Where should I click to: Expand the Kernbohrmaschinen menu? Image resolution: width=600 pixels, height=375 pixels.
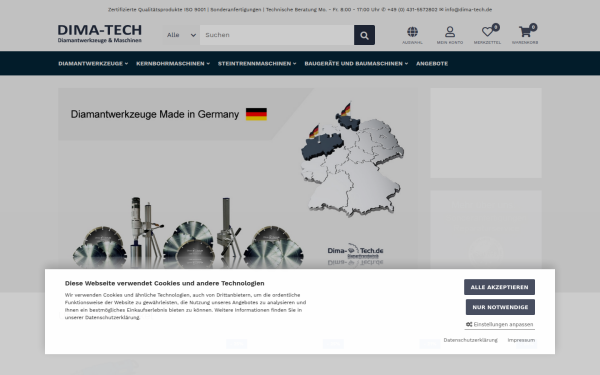tap(173, 64)
